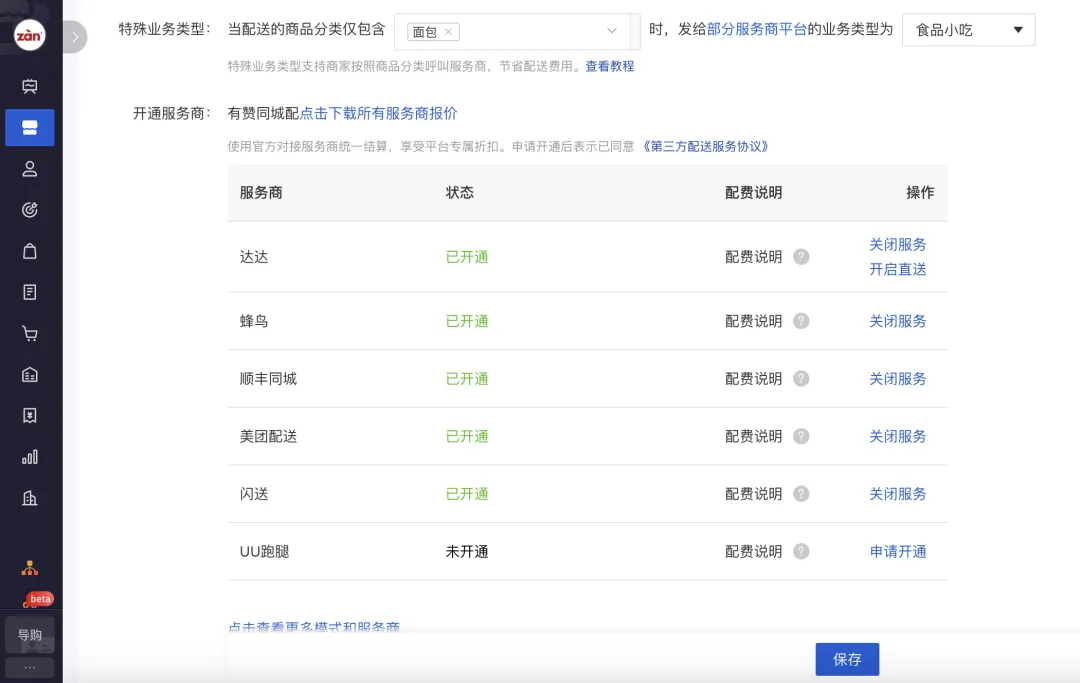Image resolution: width=1080 pixels, height=683 pixels.
Task: Remove the 面包 category tag
Action: [x=448, y=32]
